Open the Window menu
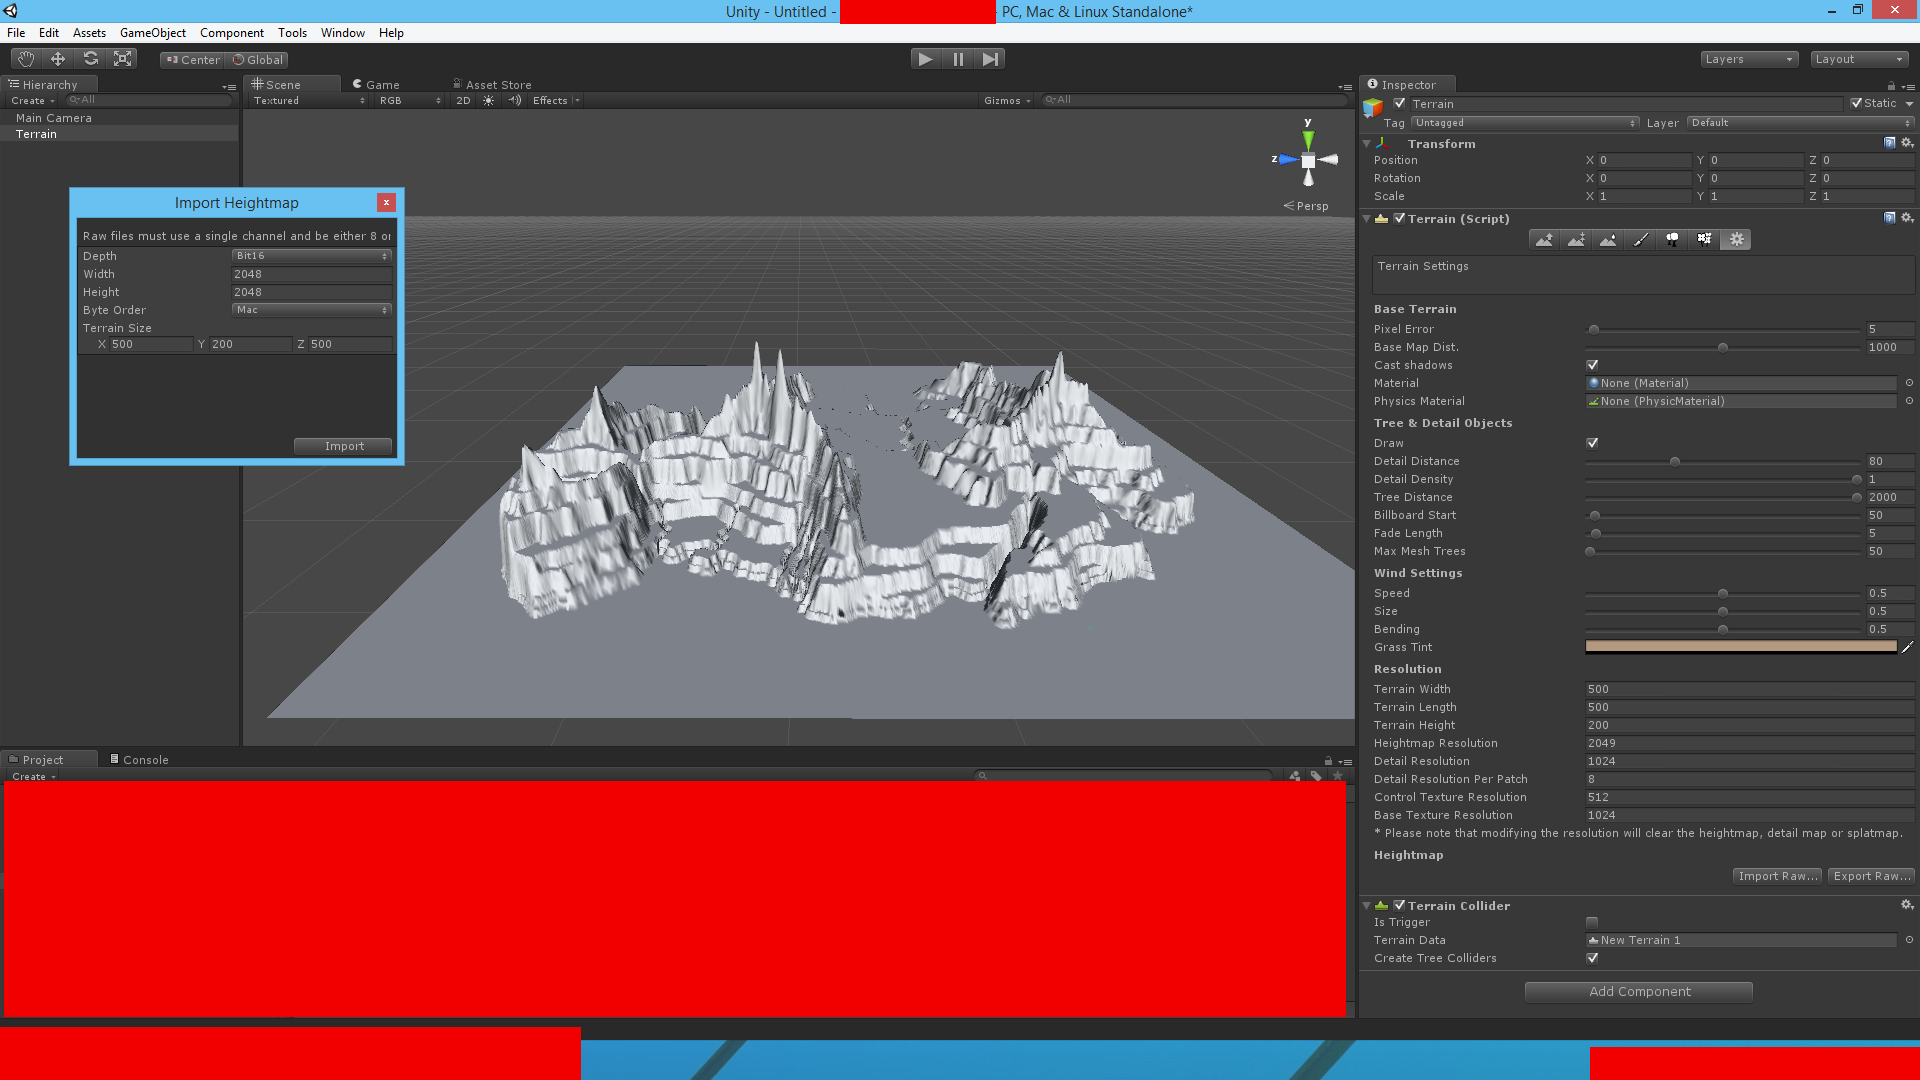The width and height of the screenshot is (1920, 1080). pyautogui.click(x=342, y=33)
